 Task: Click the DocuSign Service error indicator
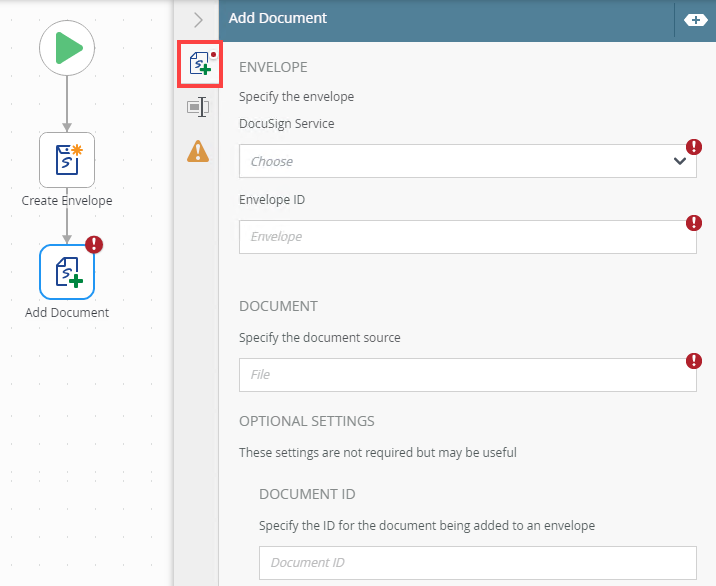point(694,147)
